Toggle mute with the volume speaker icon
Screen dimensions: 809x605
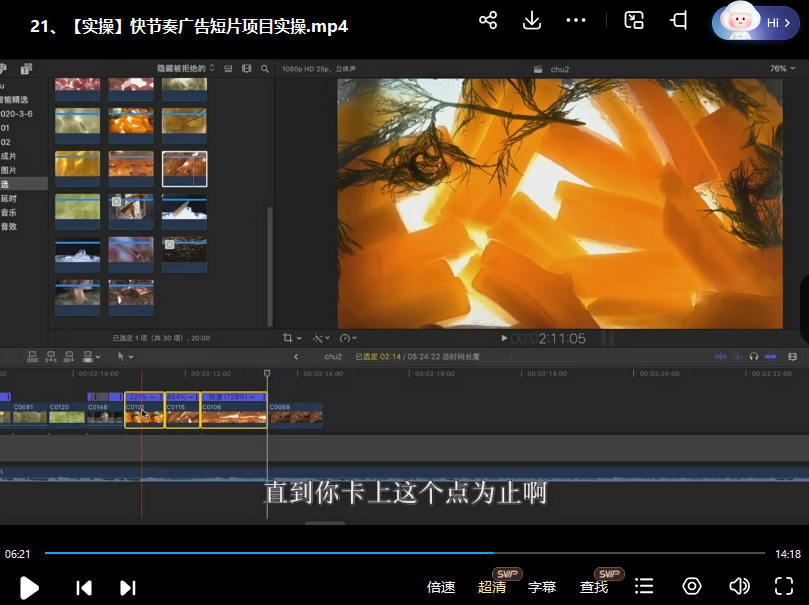tap(739, 586)
